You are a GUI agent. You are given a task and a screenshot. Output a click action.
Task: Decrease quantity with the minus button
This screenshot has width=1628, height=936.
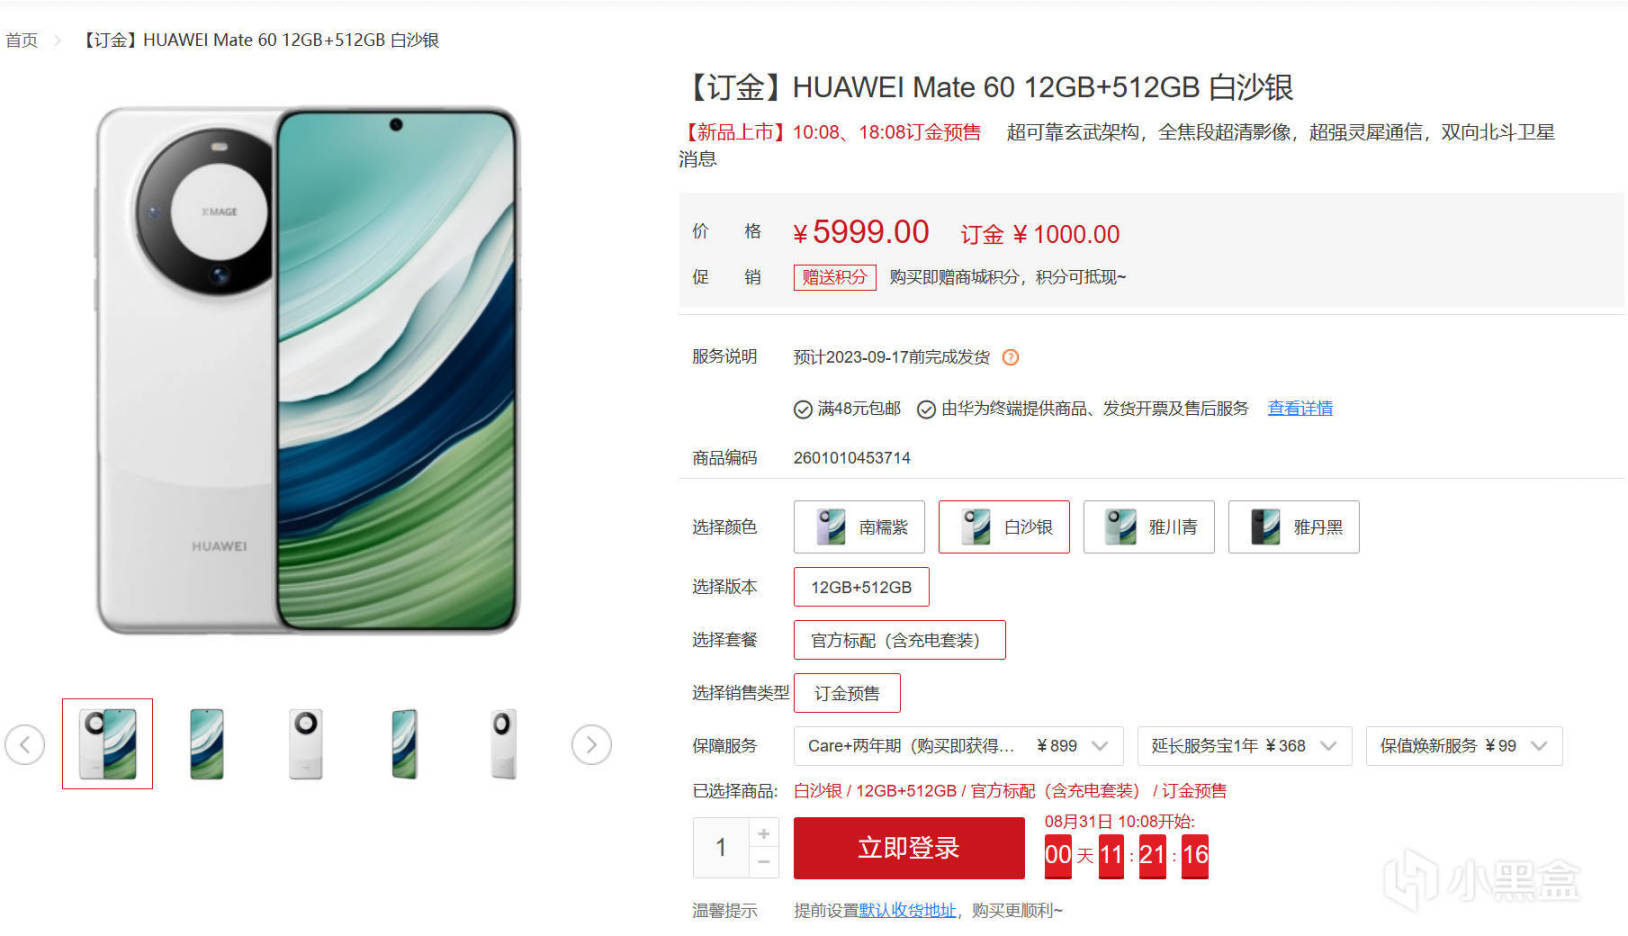tap(764, 862)
